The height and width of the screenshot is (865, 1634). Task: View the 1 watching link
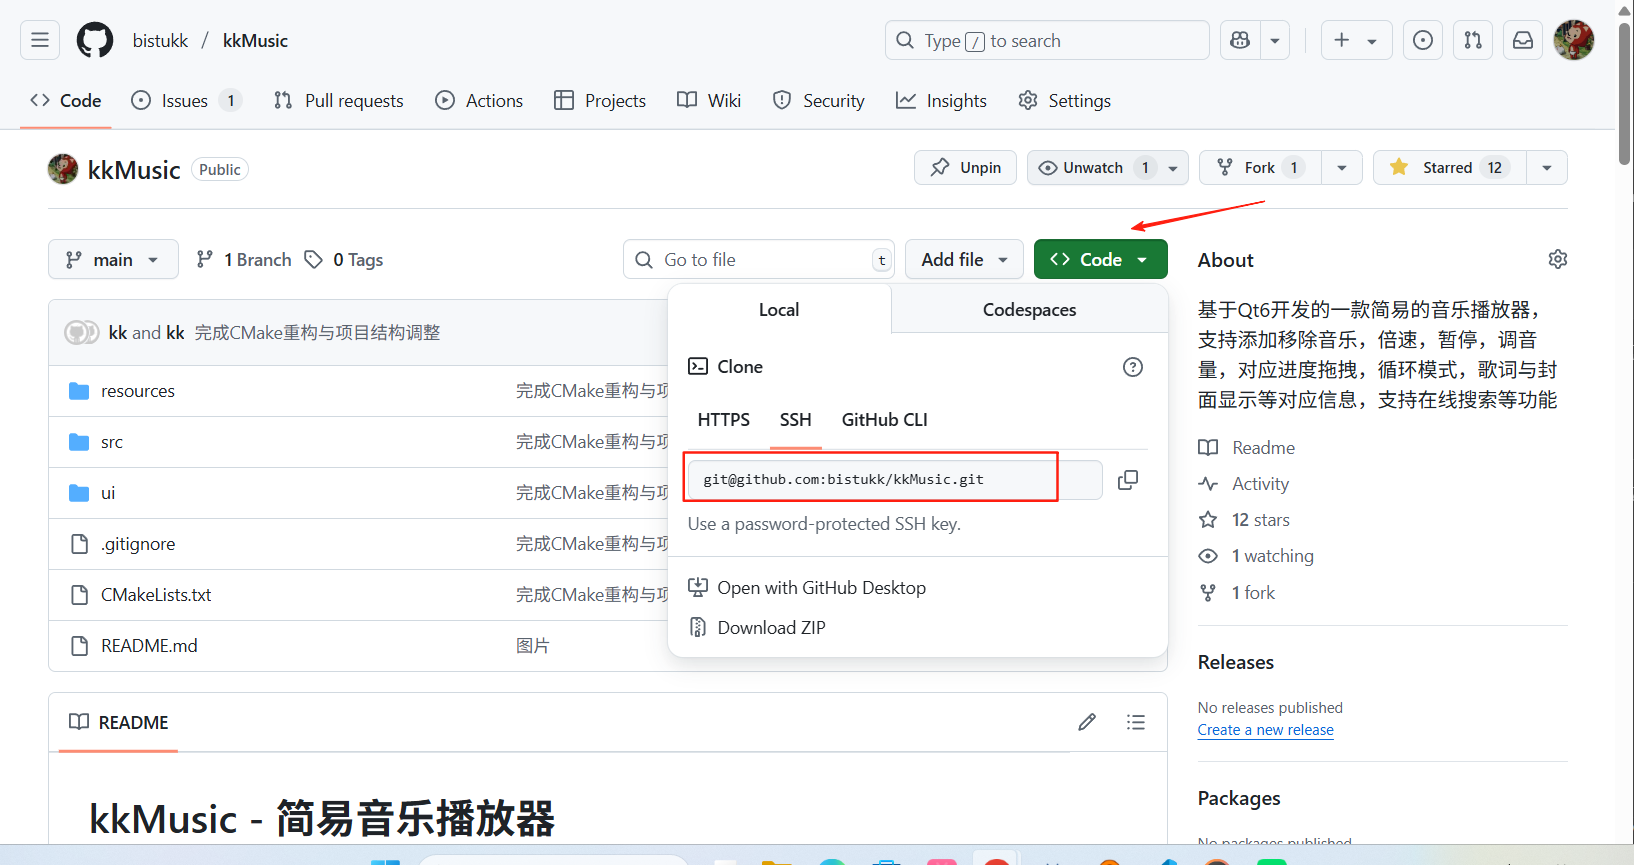coord(1256,556)
